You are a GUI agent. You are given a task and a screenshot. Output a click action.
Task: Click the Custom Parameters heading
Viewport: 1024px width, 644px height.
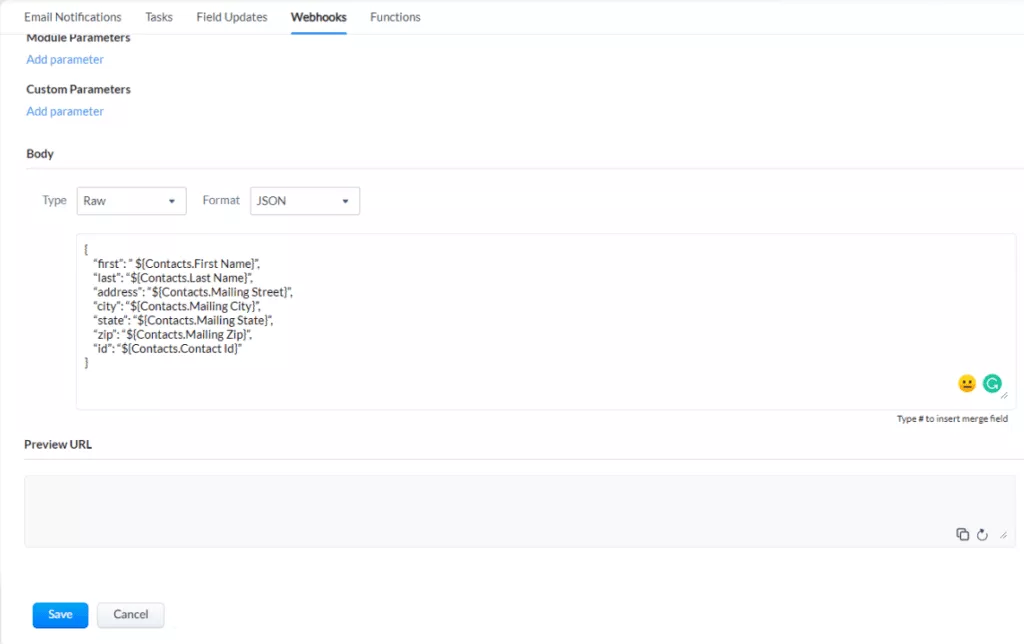(x=78, y=89)
